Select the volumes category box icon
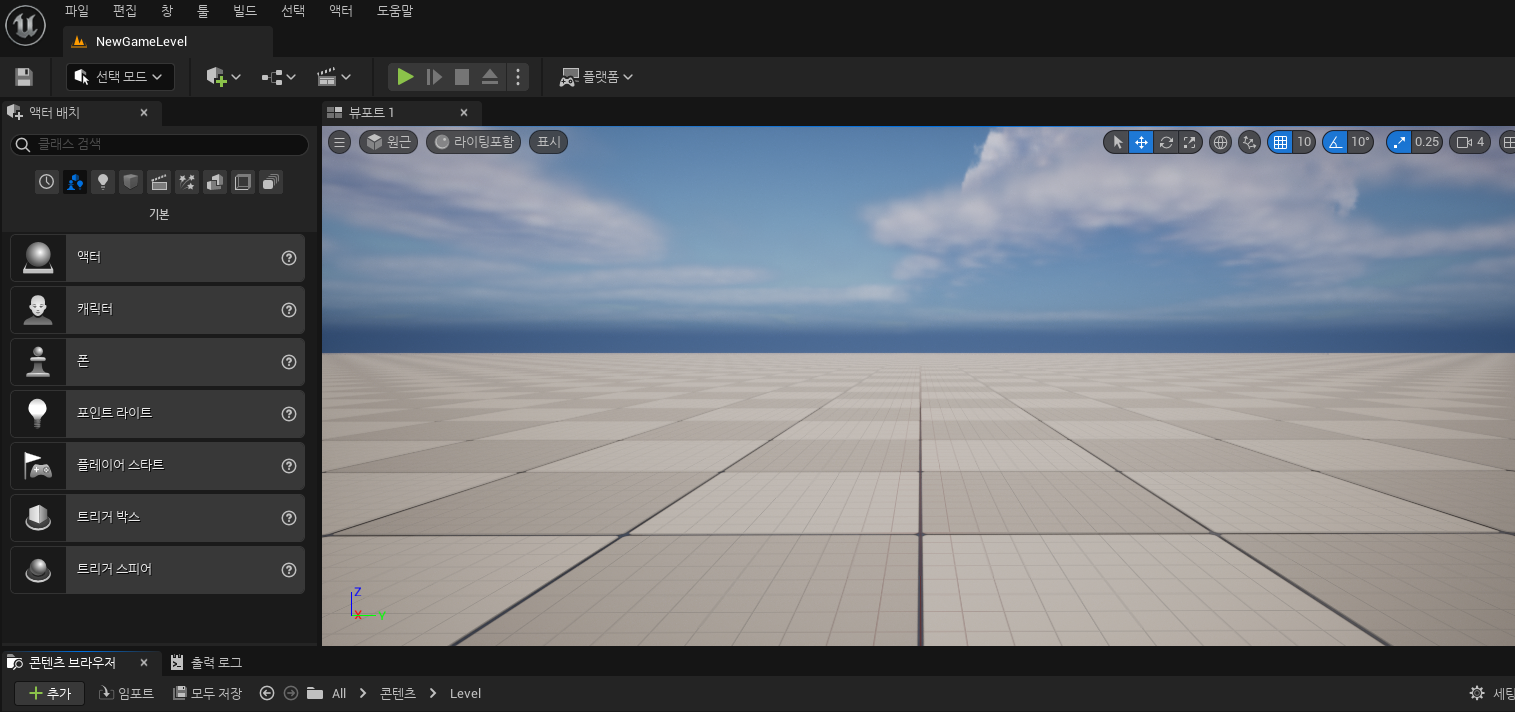This screenshot has height=712, width=1515. tap(243, 182)
